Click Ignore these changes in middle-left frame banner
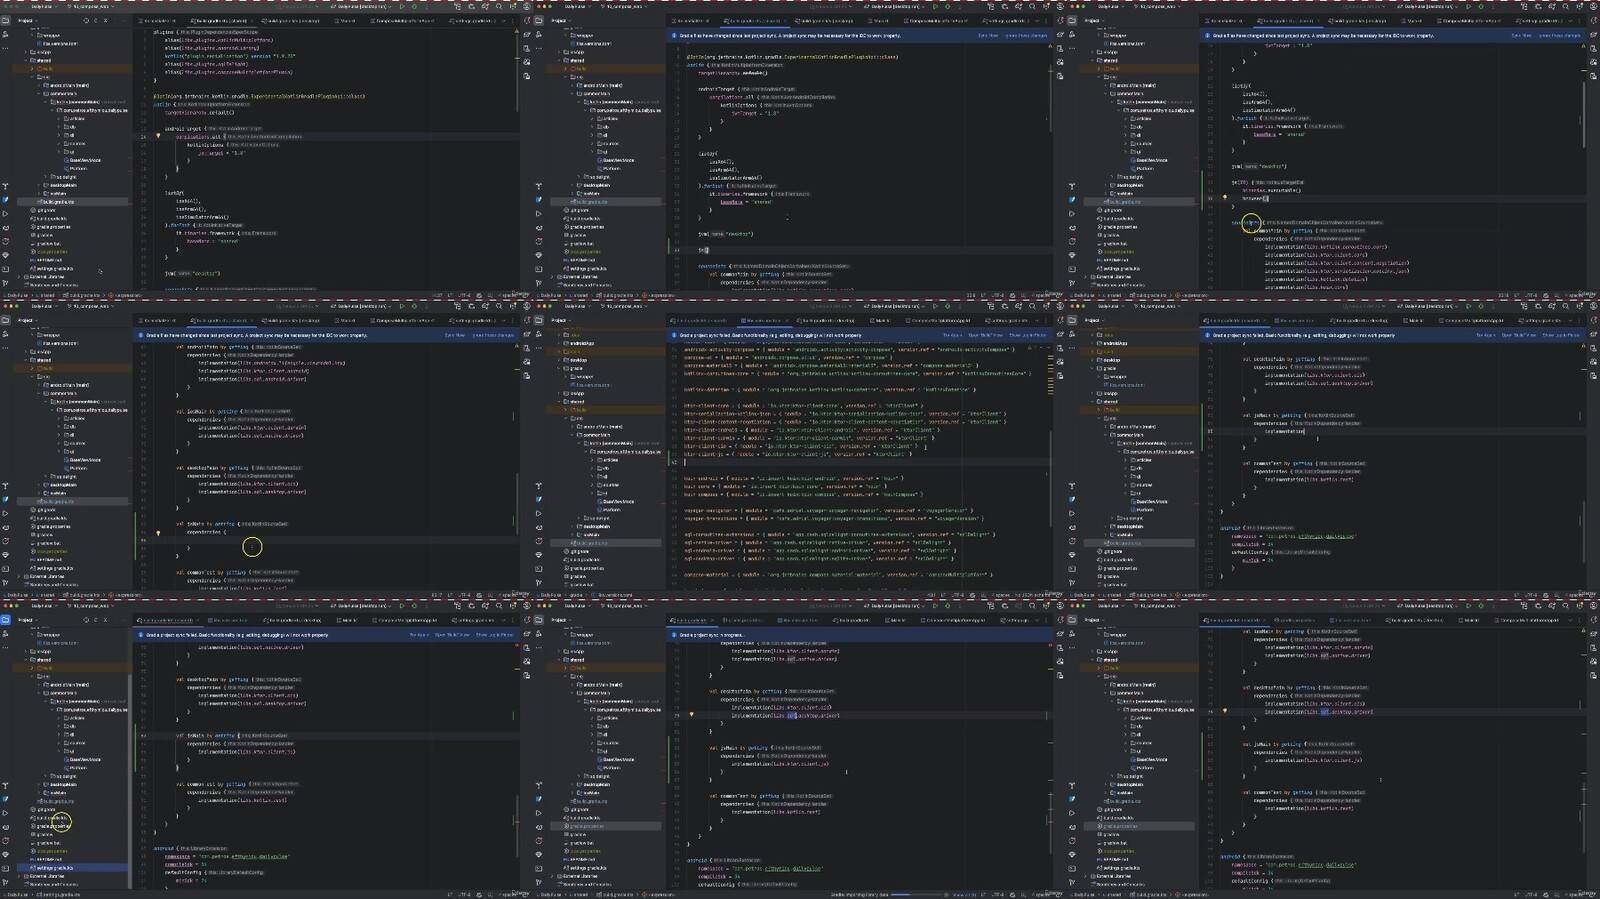Image resolution: width=1600 pixels, height=899 pixels. (492, 335)
